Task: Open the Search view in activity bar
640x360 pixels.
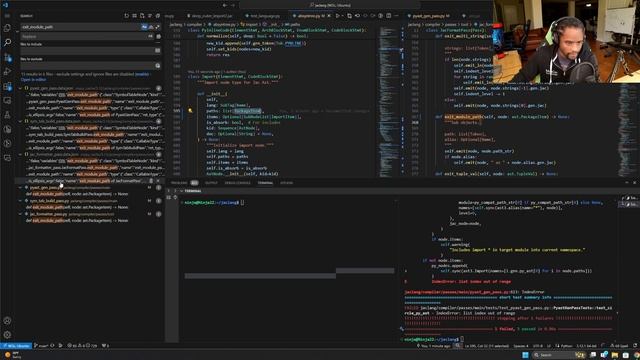Action: tap(7, 42)
